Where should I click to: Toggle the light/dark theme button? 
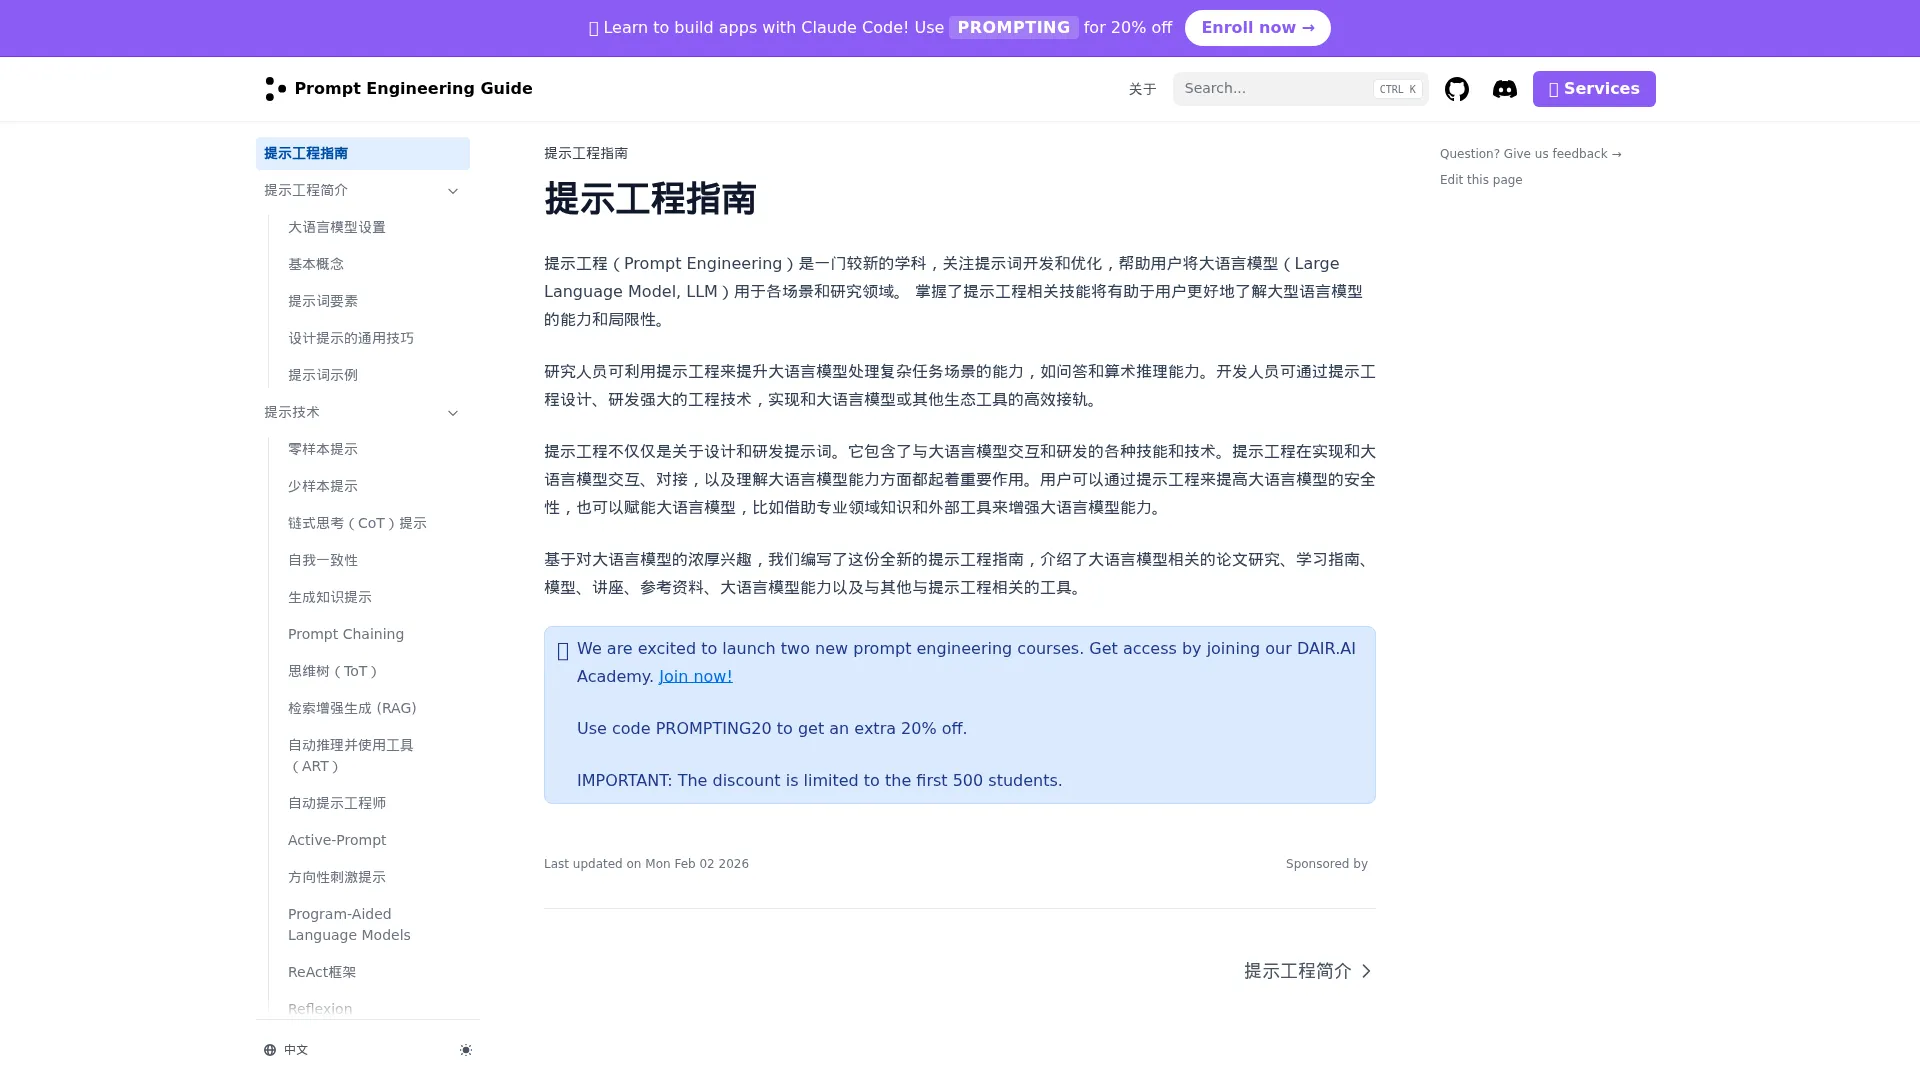(x=465, y=1050)
